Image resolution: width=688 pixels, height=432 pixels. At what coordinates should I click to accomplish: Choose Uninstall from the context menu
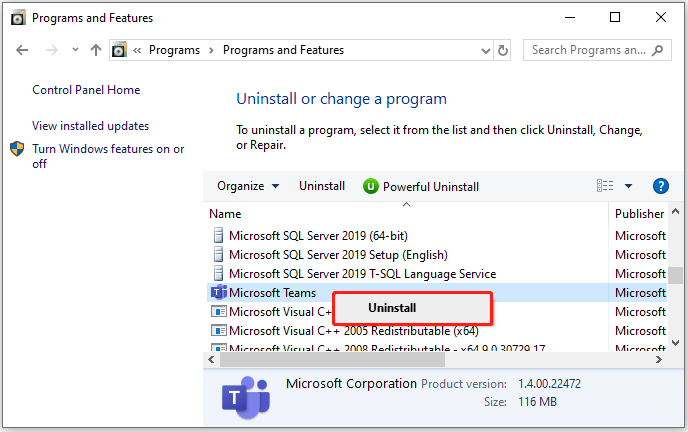point(412,308)
